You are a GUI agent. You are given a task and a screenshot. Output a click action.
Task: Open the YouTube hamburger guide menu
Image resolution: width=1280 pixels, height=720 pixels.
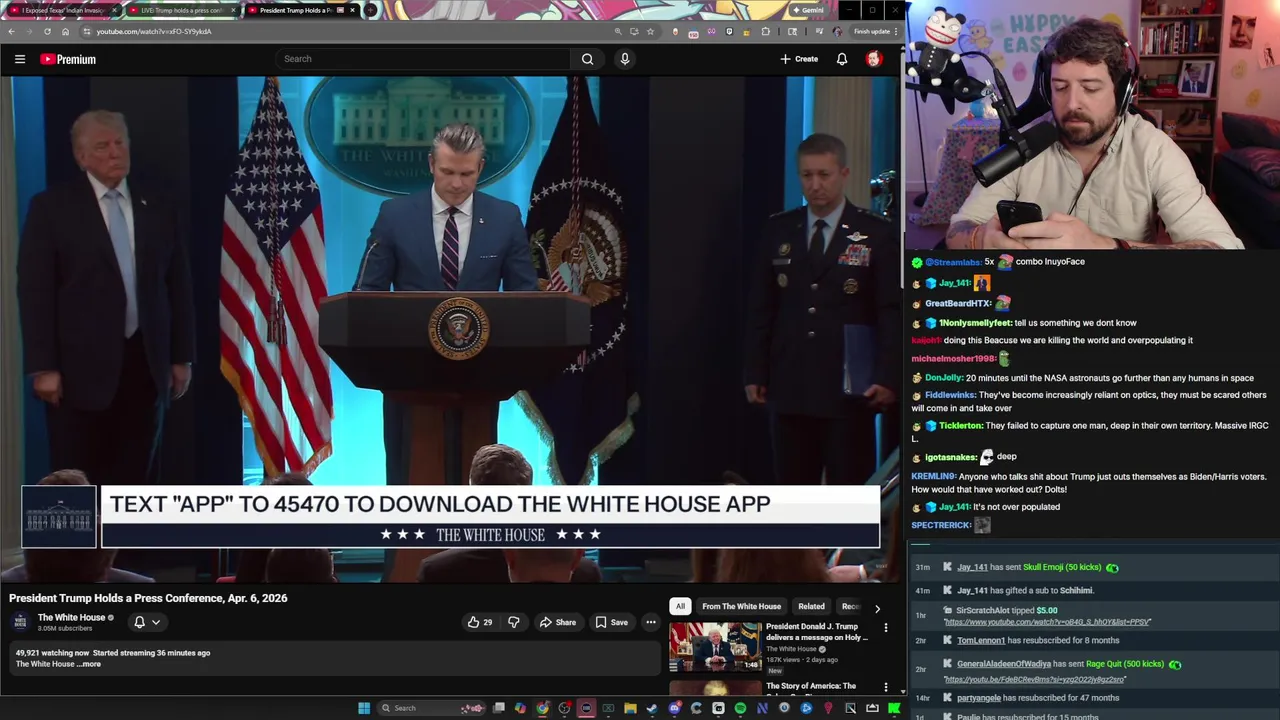click(x=19, y=59)
